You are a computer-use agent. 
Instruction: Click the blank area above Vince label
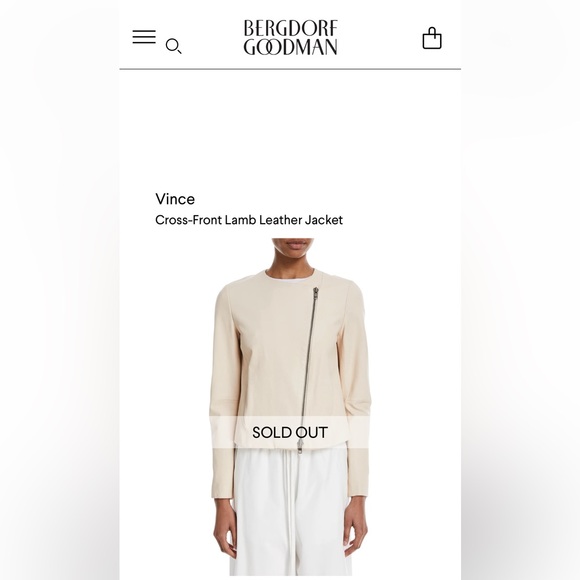[290, 129]
